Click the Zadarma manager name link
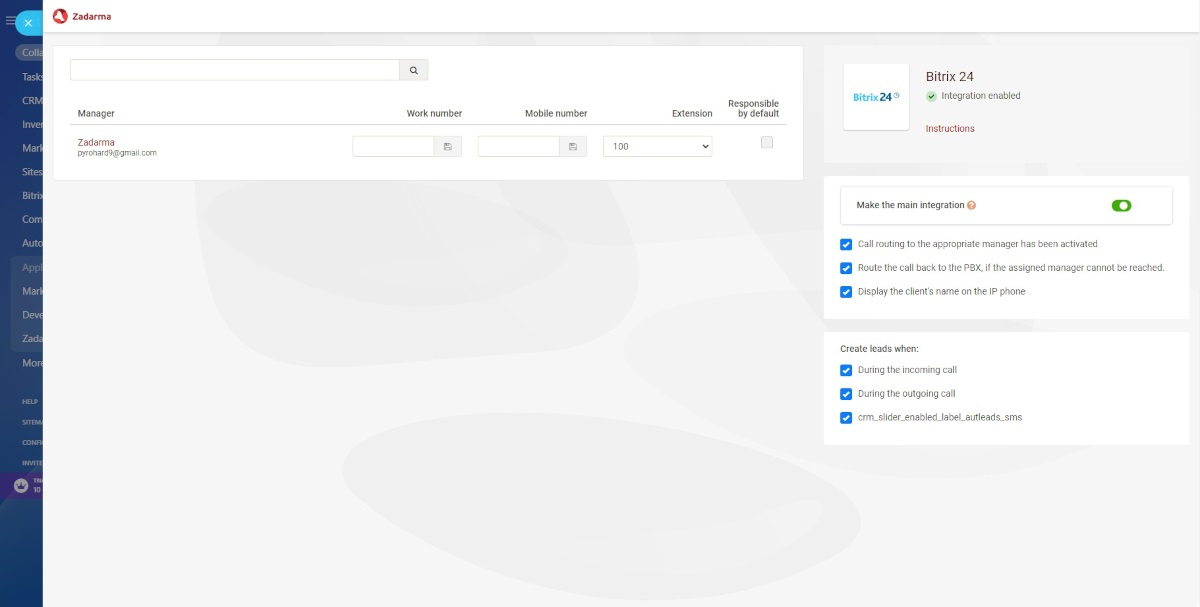The image size is (1200, 607). coord(96,142)
